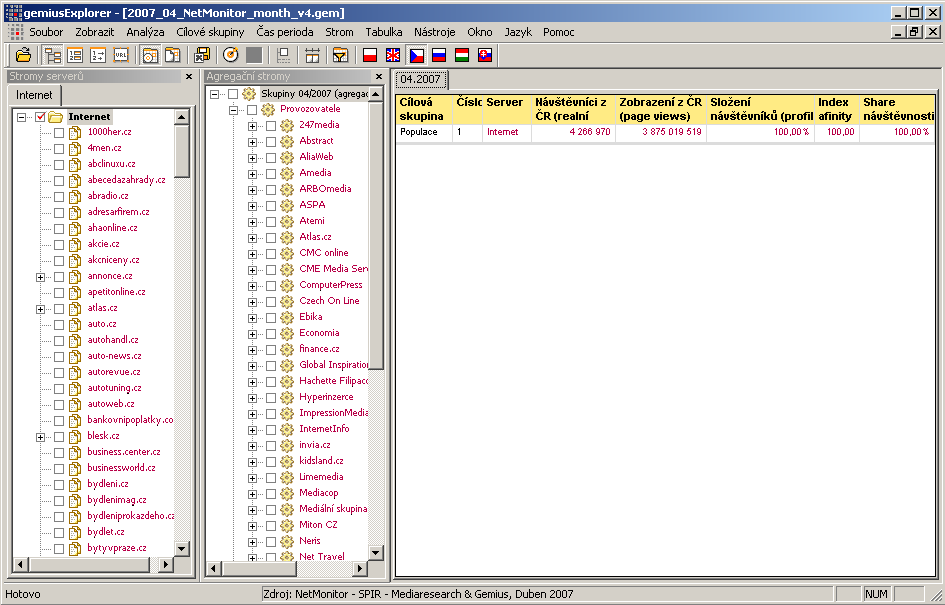
Task: Click the open file folder toolbar icon
Action: 24,55
